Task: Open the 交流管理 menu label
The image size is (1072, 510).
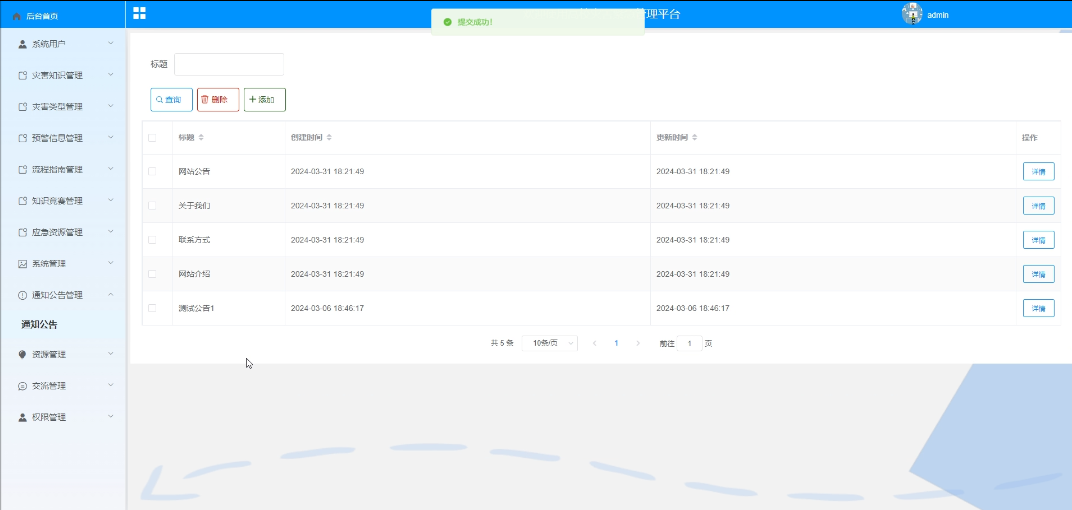Action: (x=49, y=386)
